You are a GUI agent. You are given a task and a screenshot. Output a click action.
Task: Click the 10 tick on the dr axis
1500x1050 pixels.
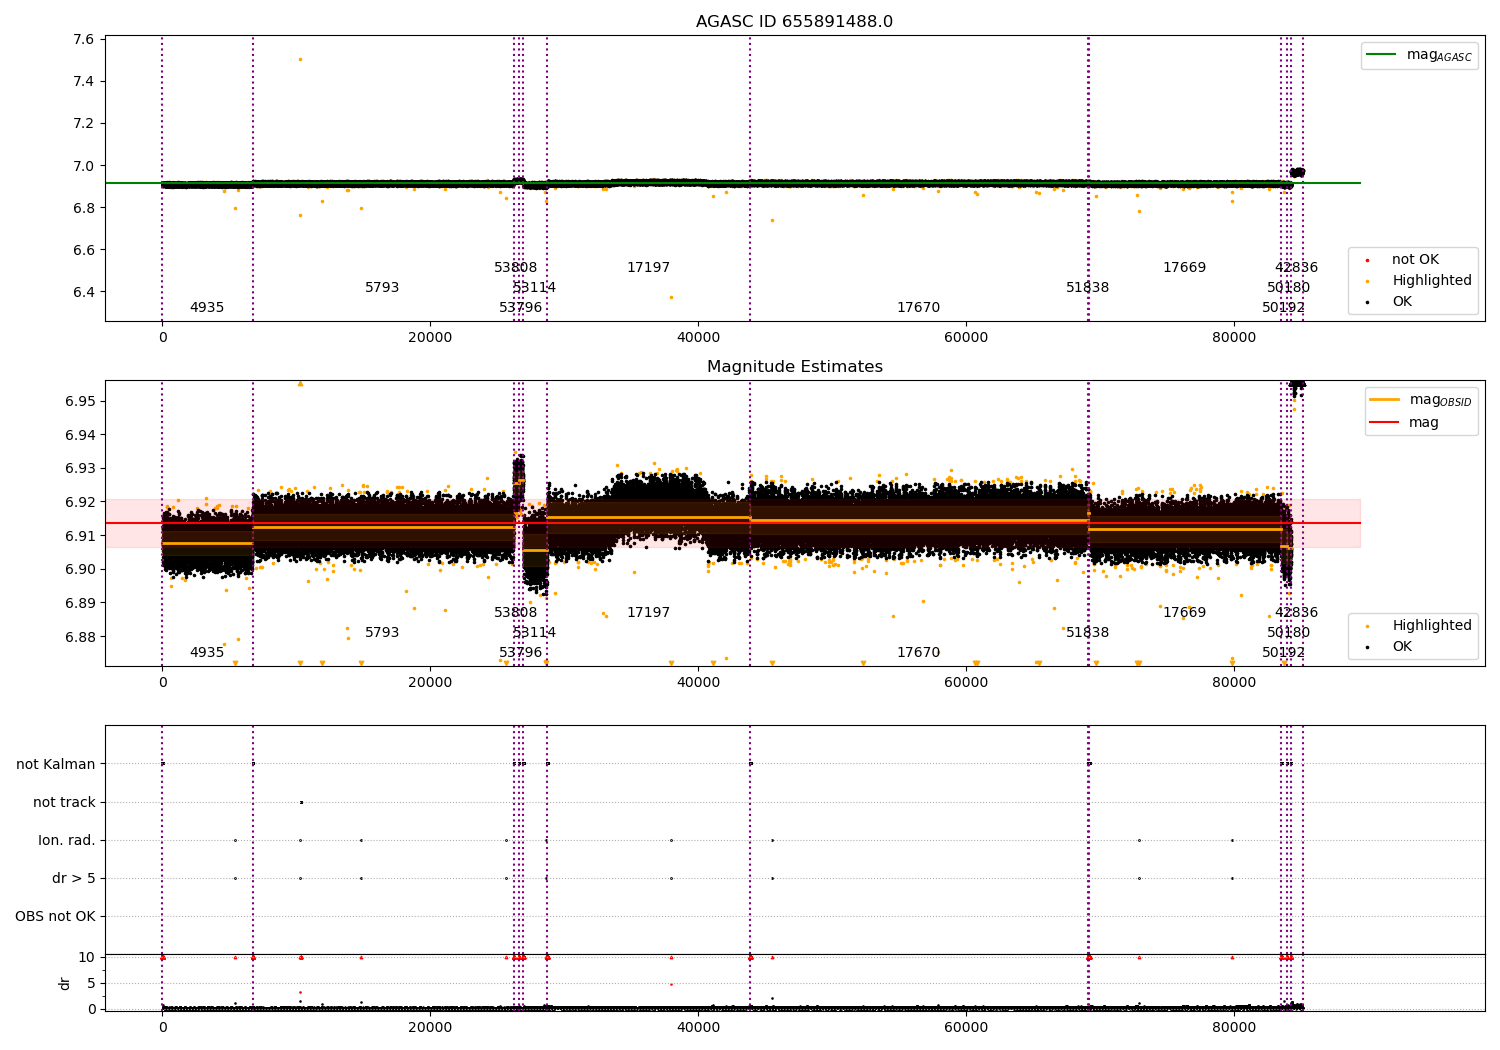tap(87, 957)
